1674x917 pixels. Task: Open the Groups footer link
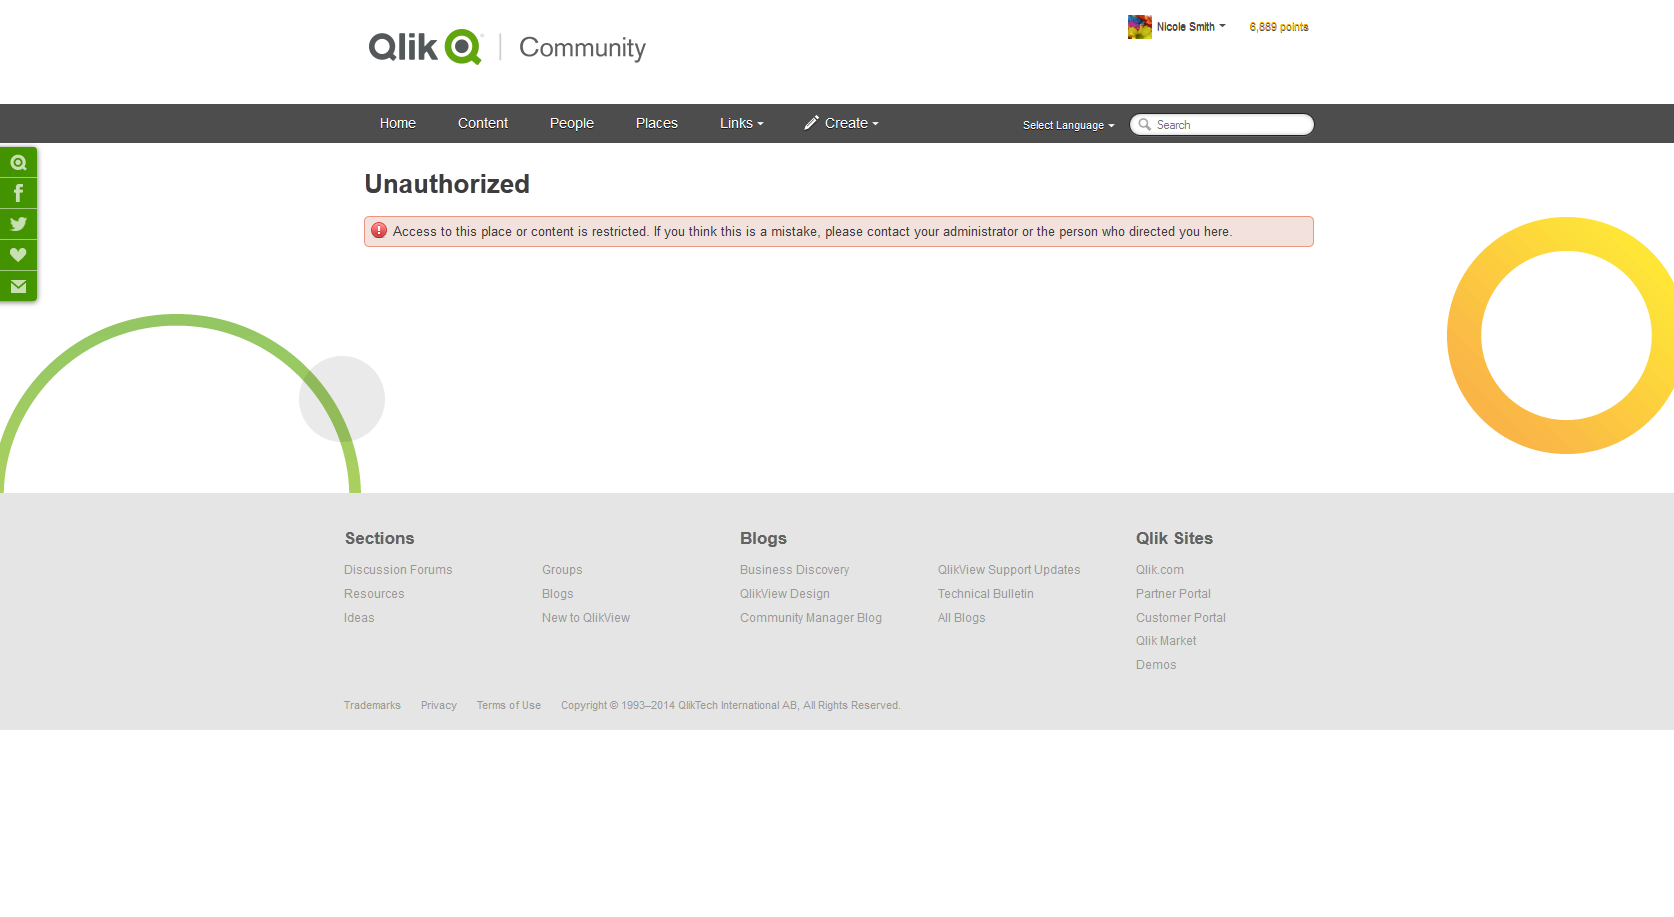tap(562, 570)
